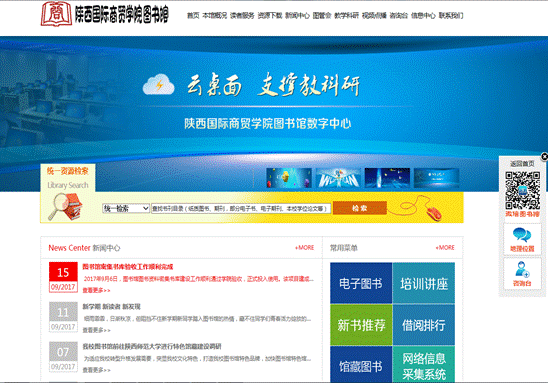This screenshot has width=548, height=383.
Task: Click 查看更多 under the first red news
Action: click(x=96, y=290)
